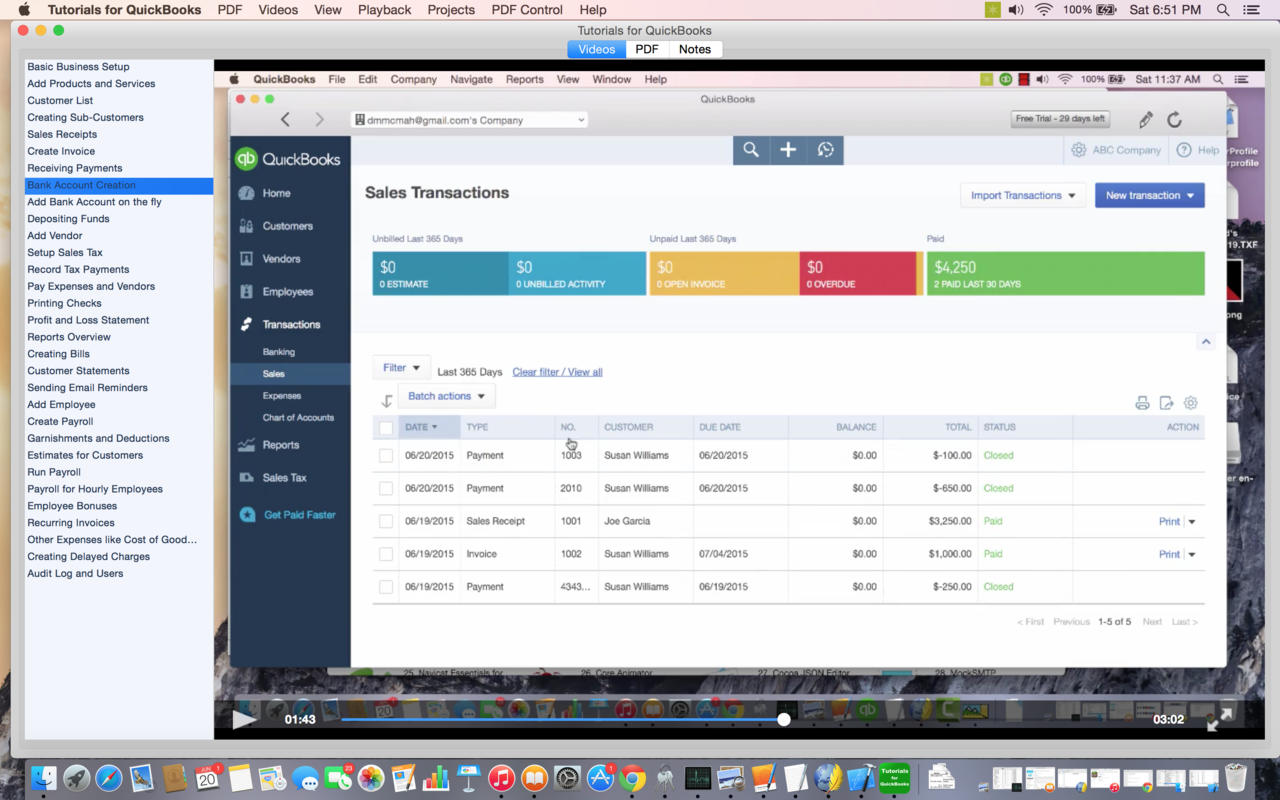Image resolution: width=1280 pixels, height=800 pixels.
Task: Open the QuickBooks Help question icon
Action: [x=1184, y=150]
